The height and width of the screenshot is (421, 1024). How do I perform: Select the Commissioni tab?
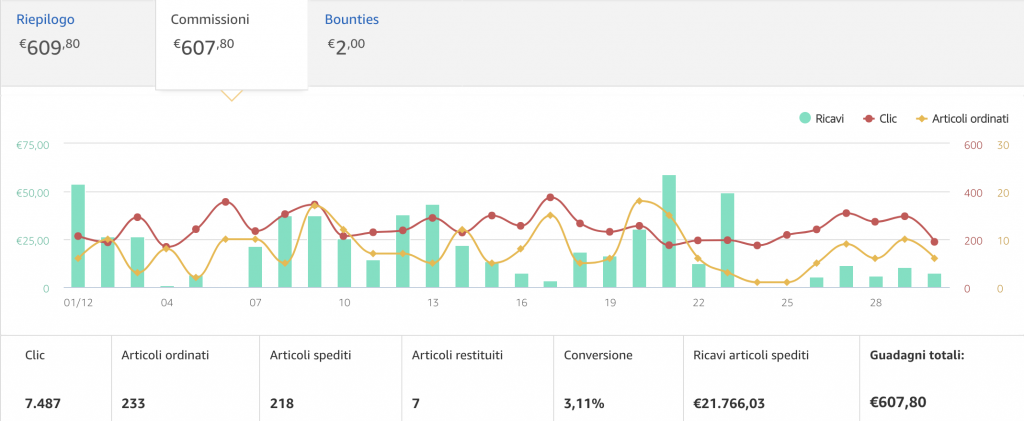pos(231,44)
